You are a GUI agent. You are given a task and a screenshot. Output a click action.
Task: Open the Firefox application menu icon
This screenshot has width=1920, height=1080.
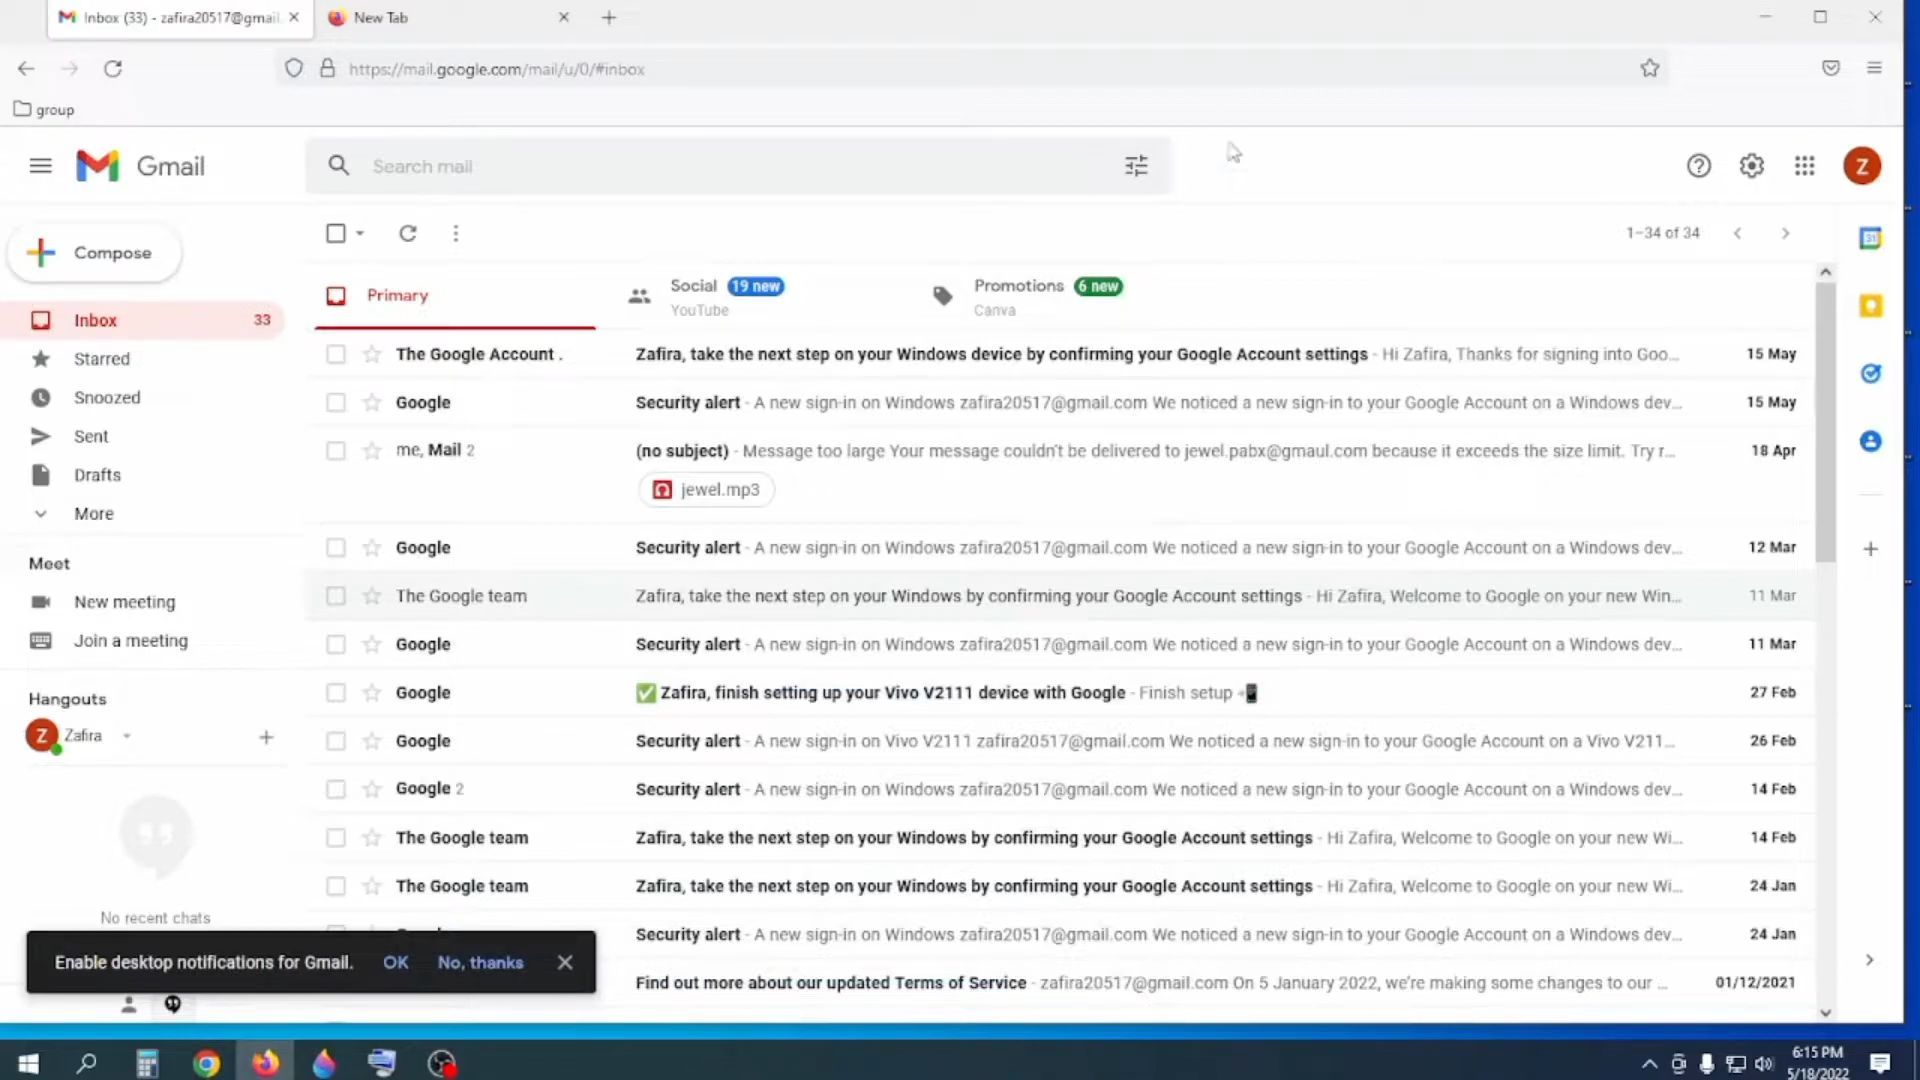click(x=1874, y=68)
